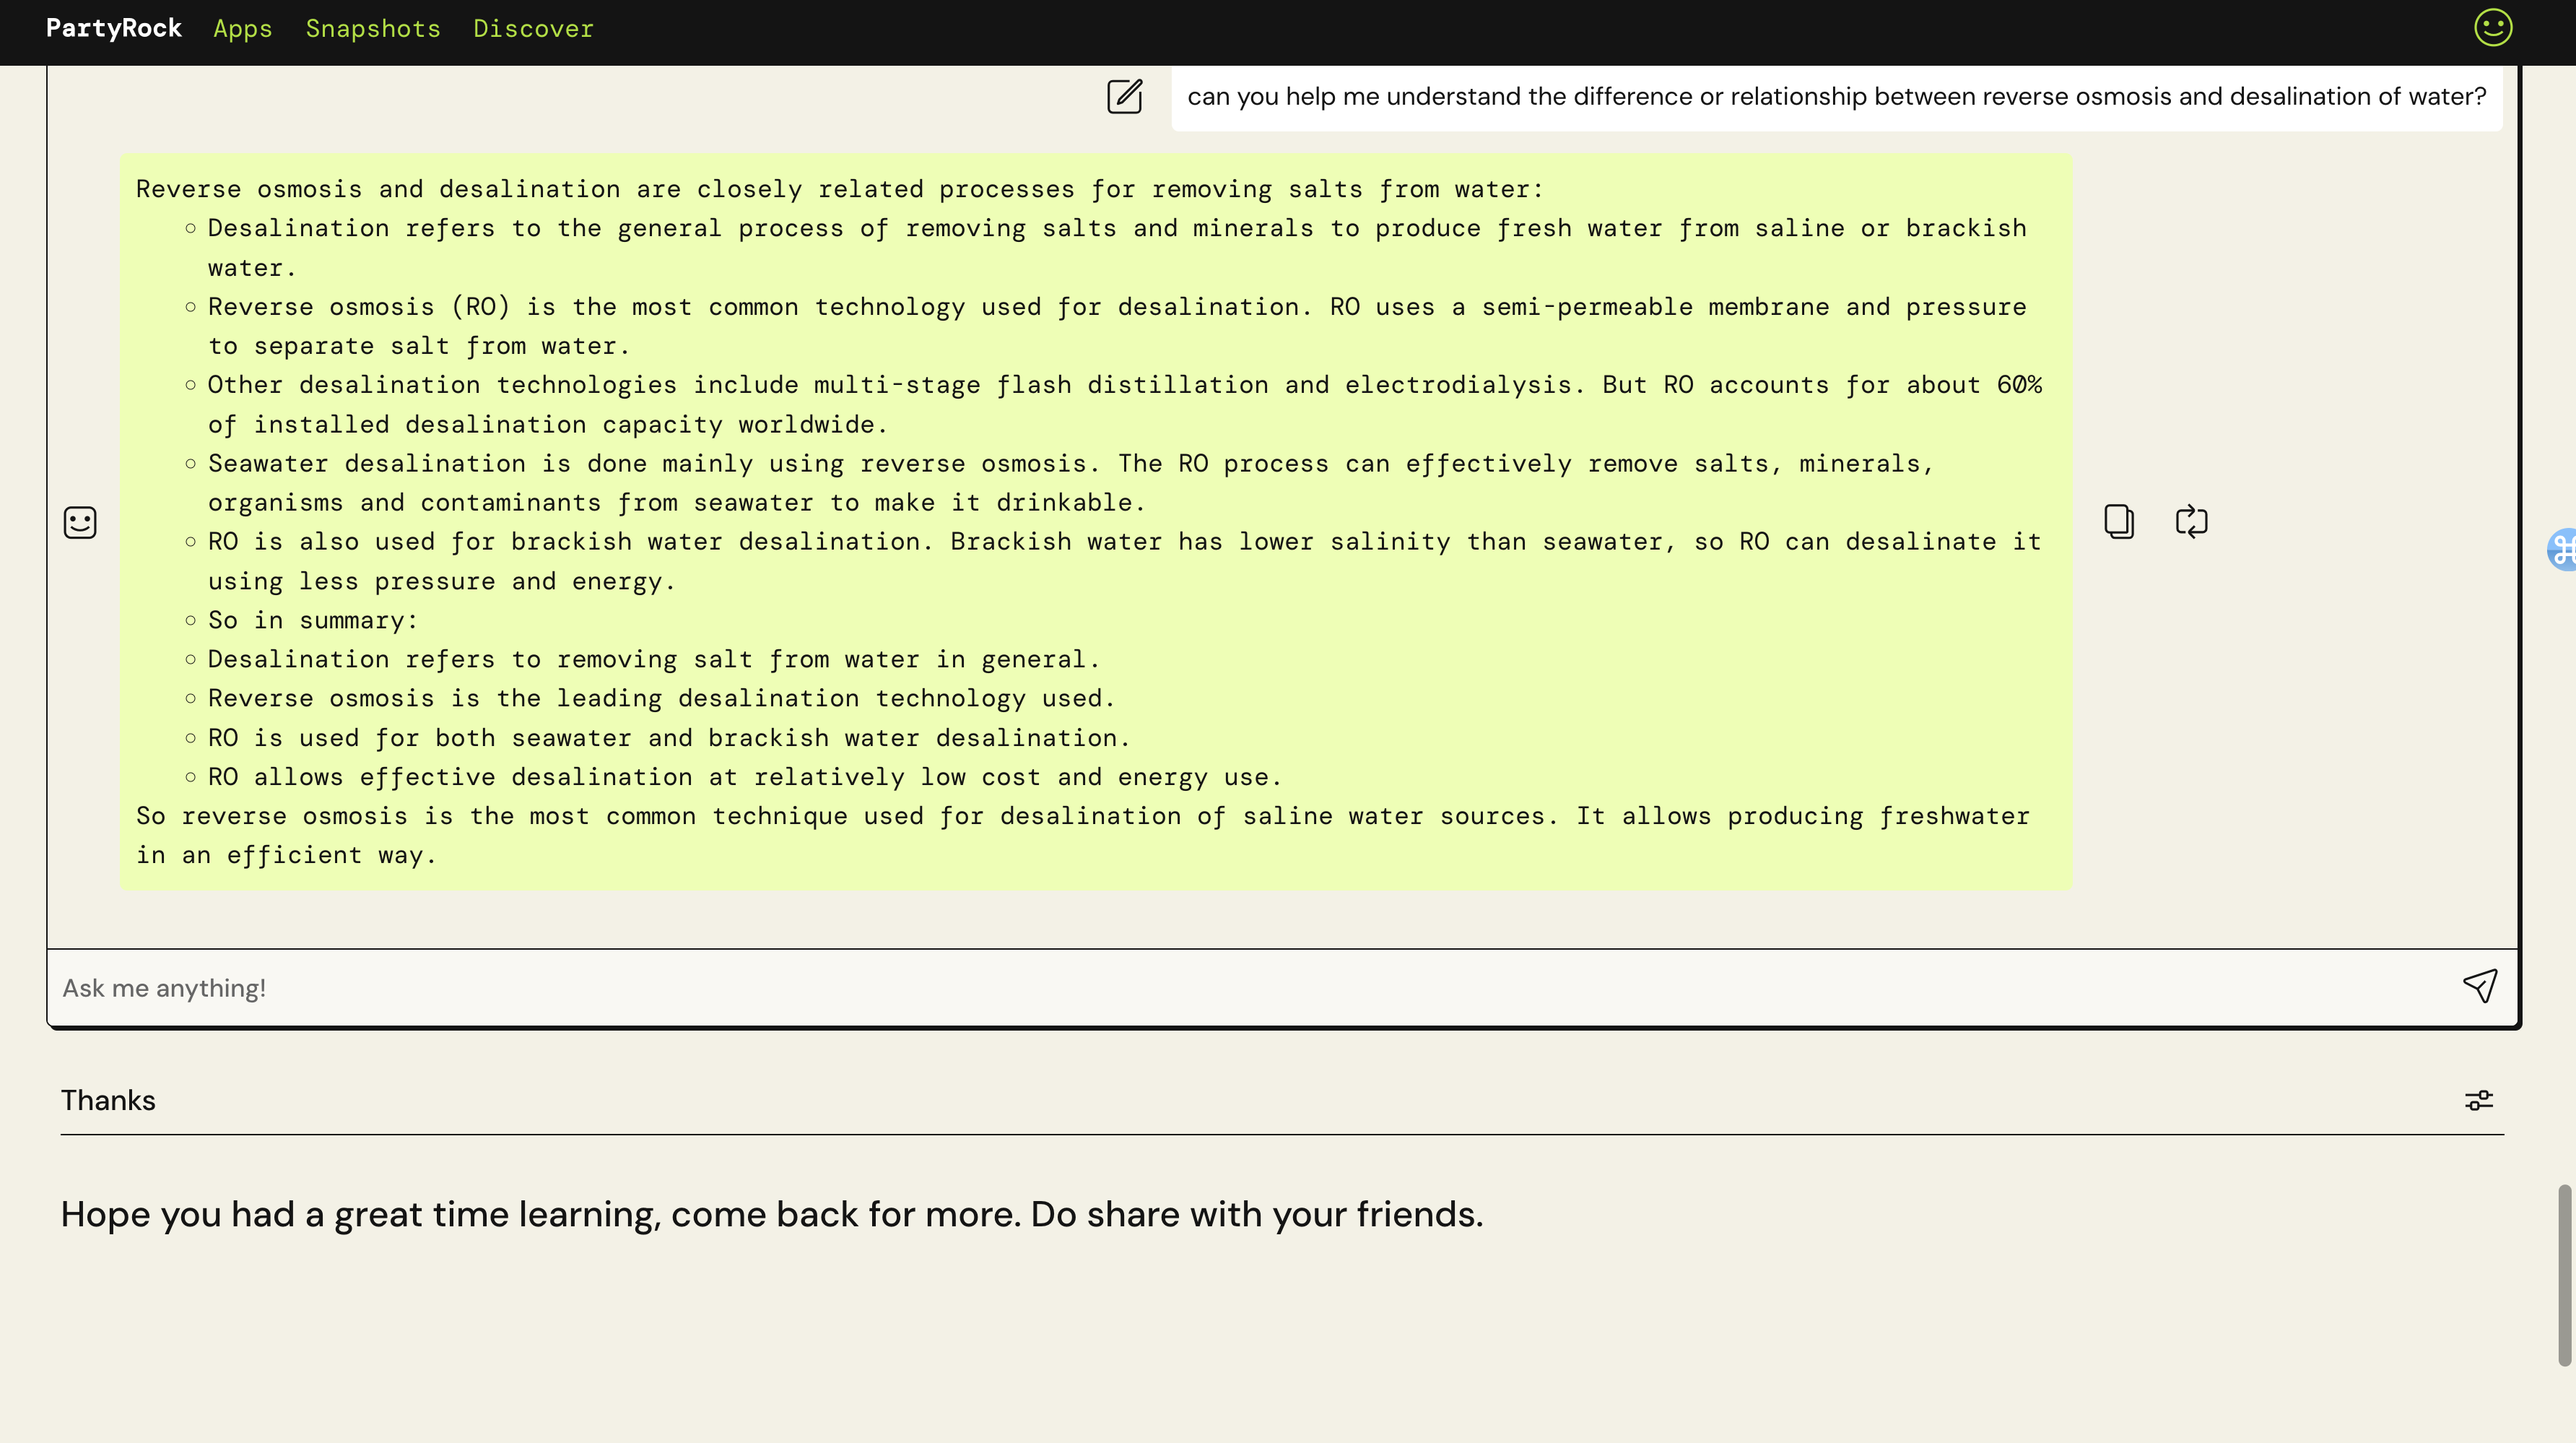Image resolution: width=2576 pixels, height=1443 pixels.
Task: Click the blue floating command icon
Action: [2562, 548]
